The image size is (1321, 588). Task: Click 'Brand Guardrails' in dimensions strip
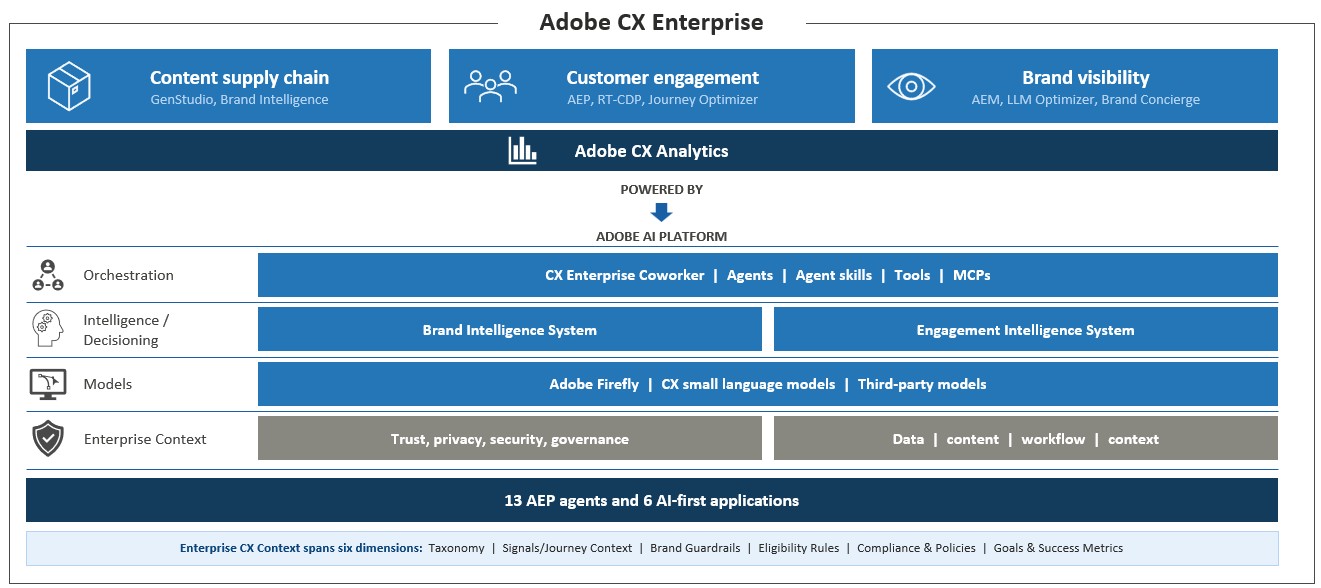pyautogui.click(x=695, y=548)
